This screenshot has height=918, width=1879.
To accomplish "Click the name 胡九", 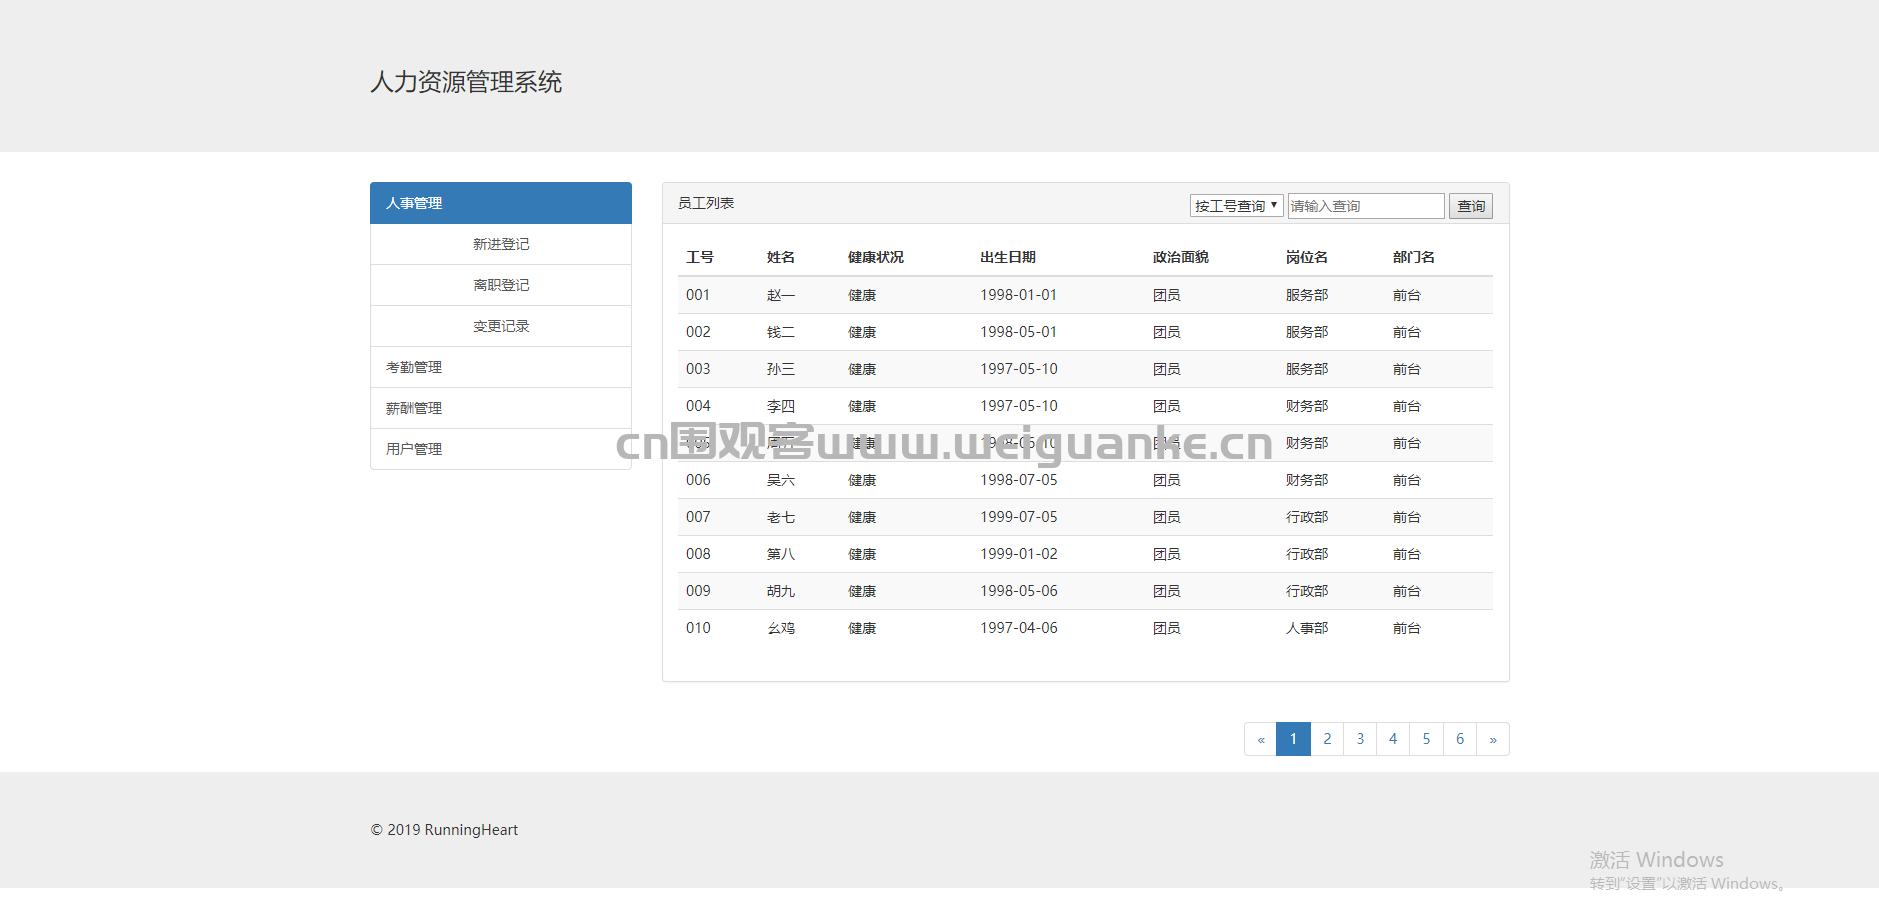I will [781, 591].
